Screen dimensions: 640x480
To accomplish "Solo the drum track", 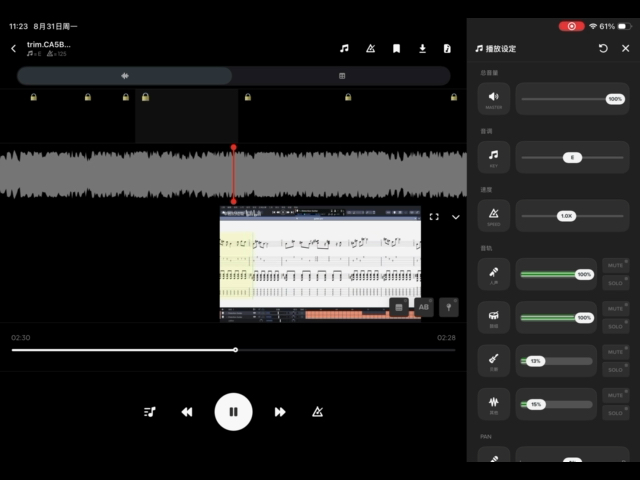I will pyautogui.click(x=616, y=327).
